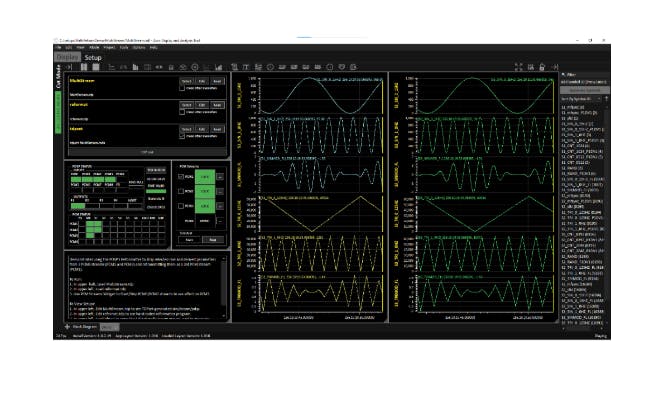This screenshot has height=403, width=664.
Task: Toggle the PCM1 stream checkbox
Action: (x=181, y=177)
